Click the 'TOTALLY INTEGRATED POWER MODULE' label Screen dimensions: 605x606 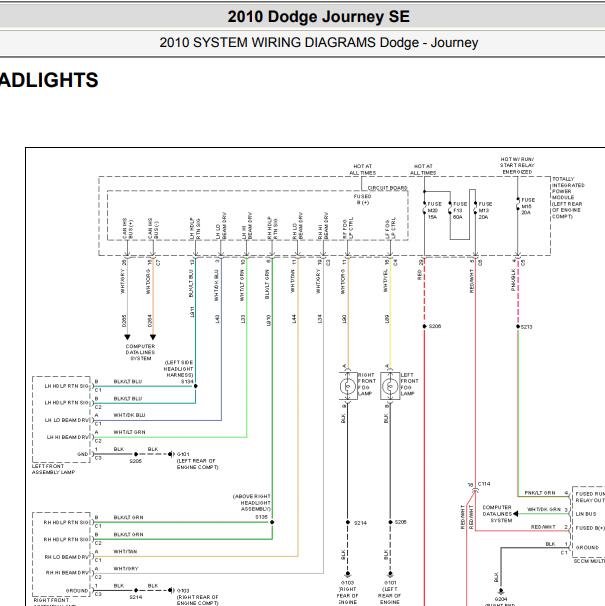pyautogui.click(x=568, y=197)
